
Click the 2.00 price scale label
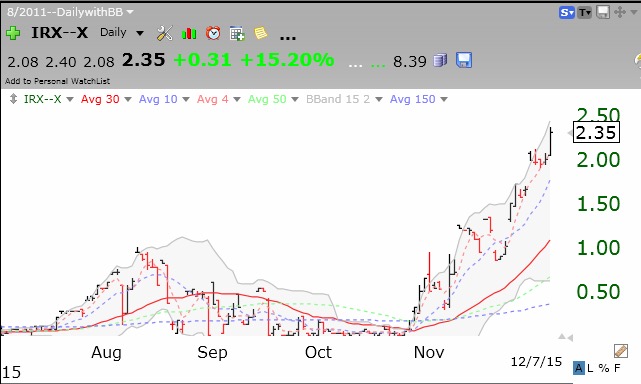tap(598, 160)
